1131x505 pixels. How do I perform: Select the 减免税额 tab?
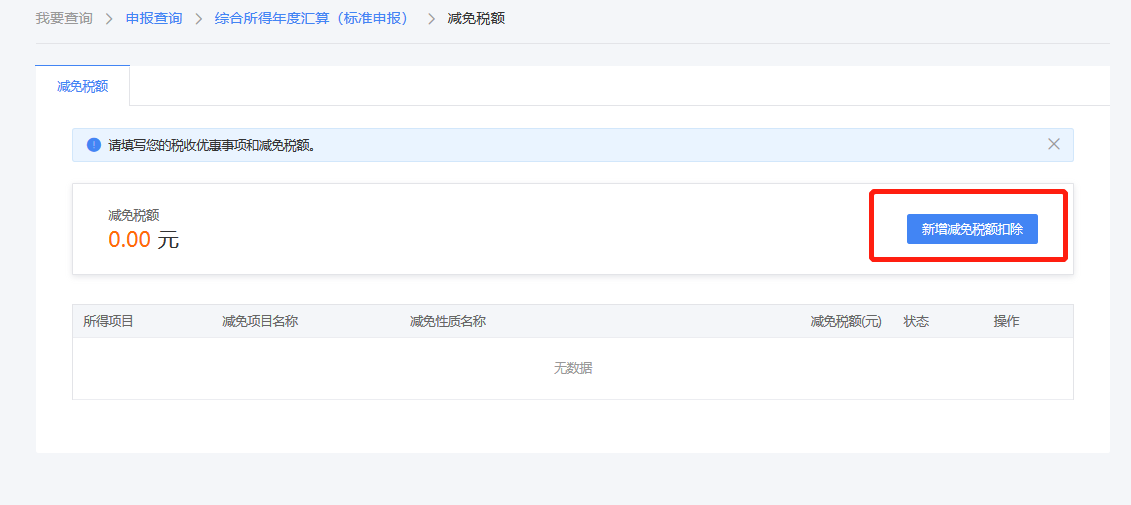pyautogui.click(x=82, y=86)
